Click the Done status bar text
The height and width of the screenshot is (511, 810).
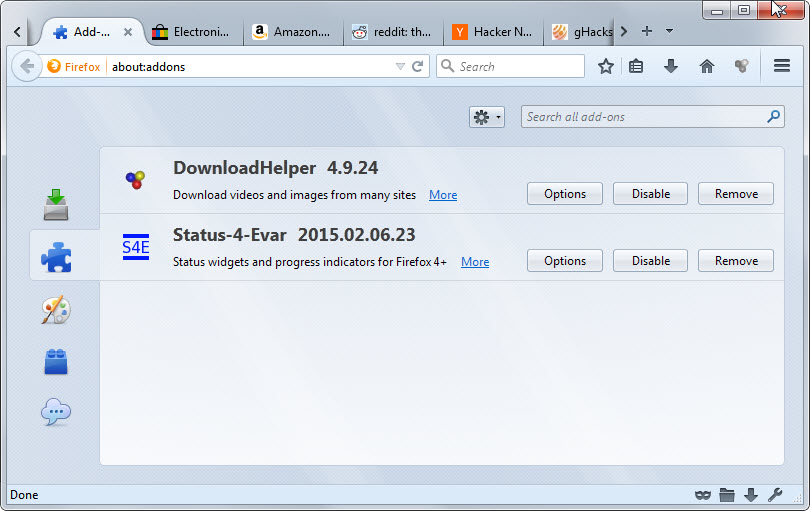[x=24, y=495]
